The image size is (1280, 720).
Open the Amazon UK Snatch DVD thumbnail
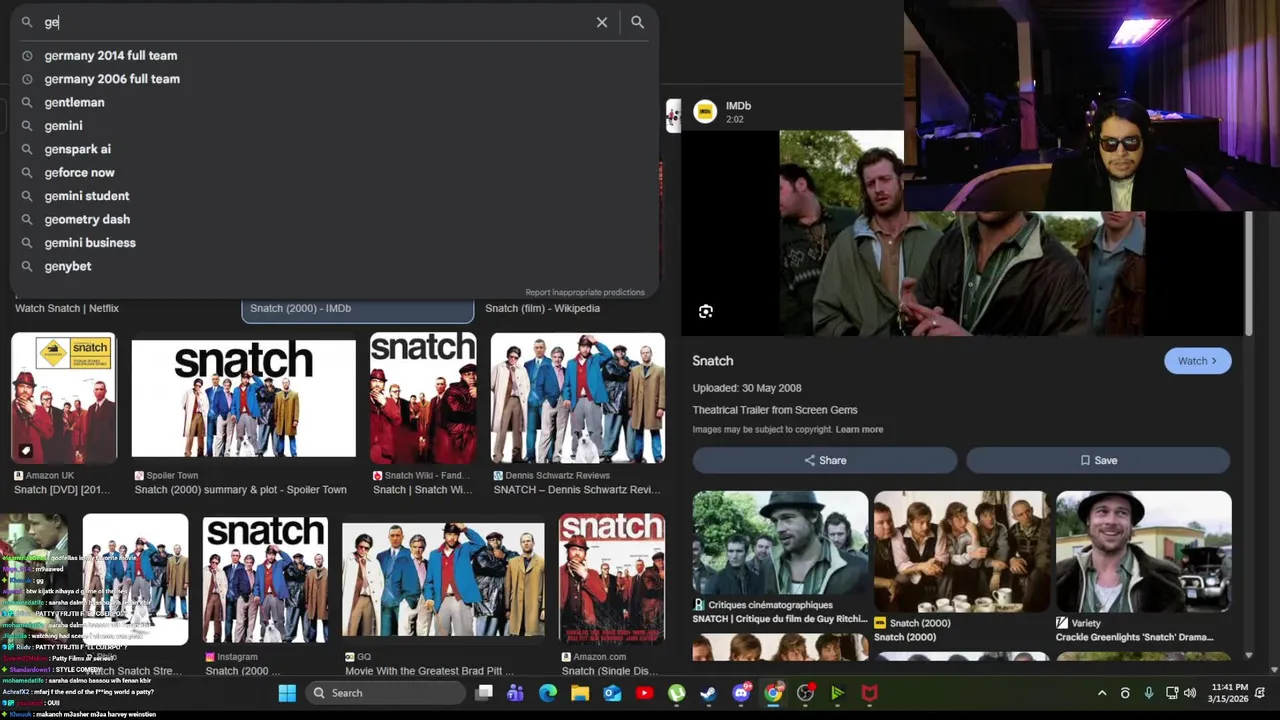point(64,398)
